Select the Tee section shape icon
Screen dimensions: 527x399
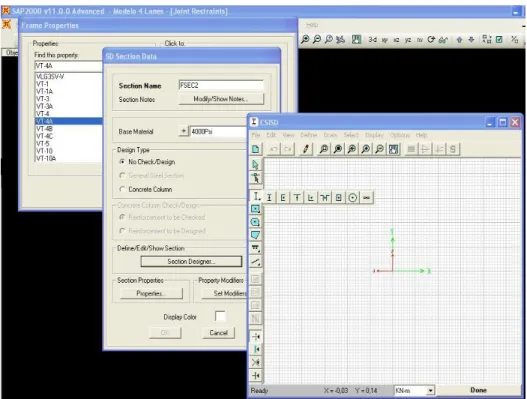pos(297,198)
